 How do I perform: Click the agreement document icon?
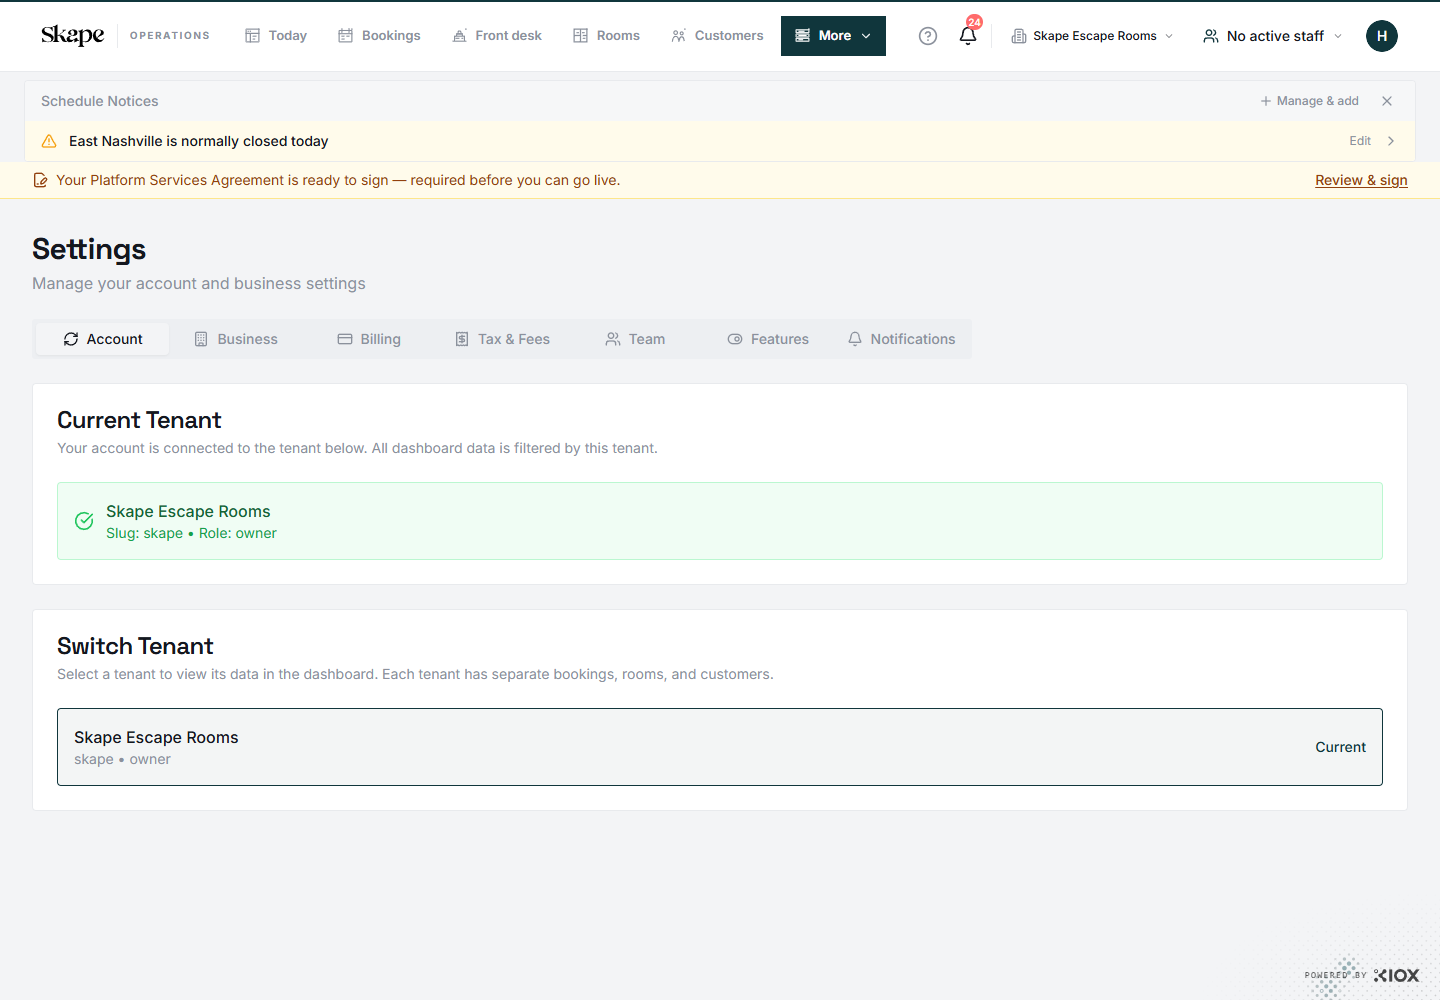click(40, 180)
